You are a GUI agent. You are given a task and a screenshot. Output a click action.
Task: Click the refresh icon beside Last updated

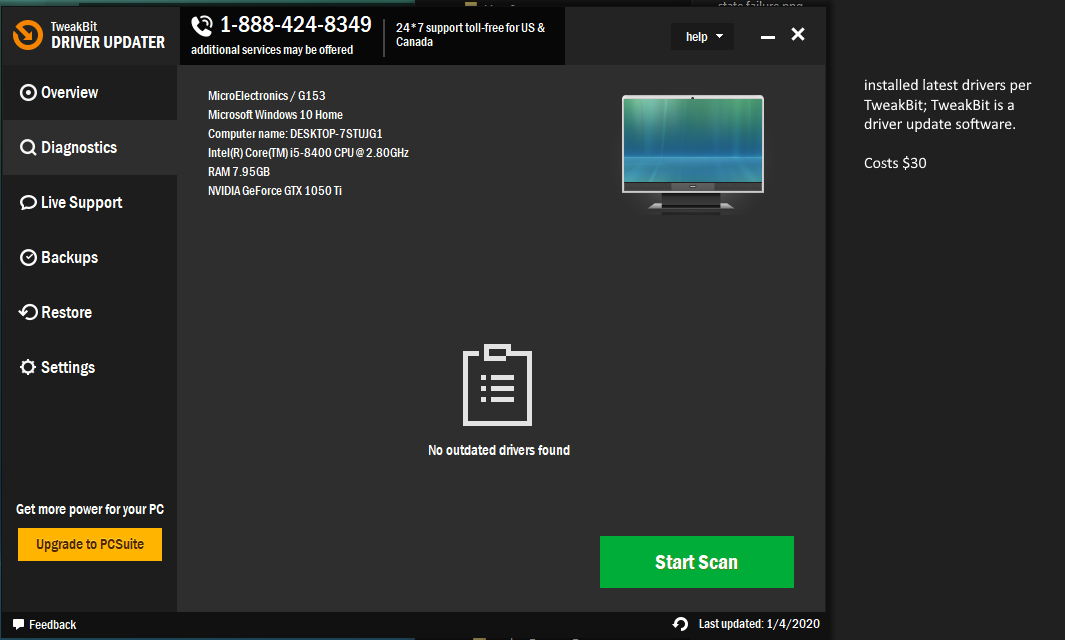pyautogui.click(x=681, y=624)
